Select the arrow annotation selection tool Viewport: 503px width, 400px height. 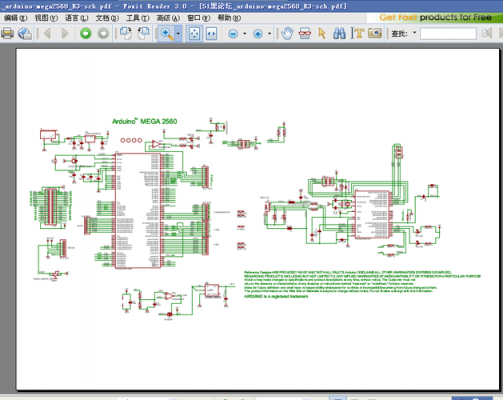point(322,33)
